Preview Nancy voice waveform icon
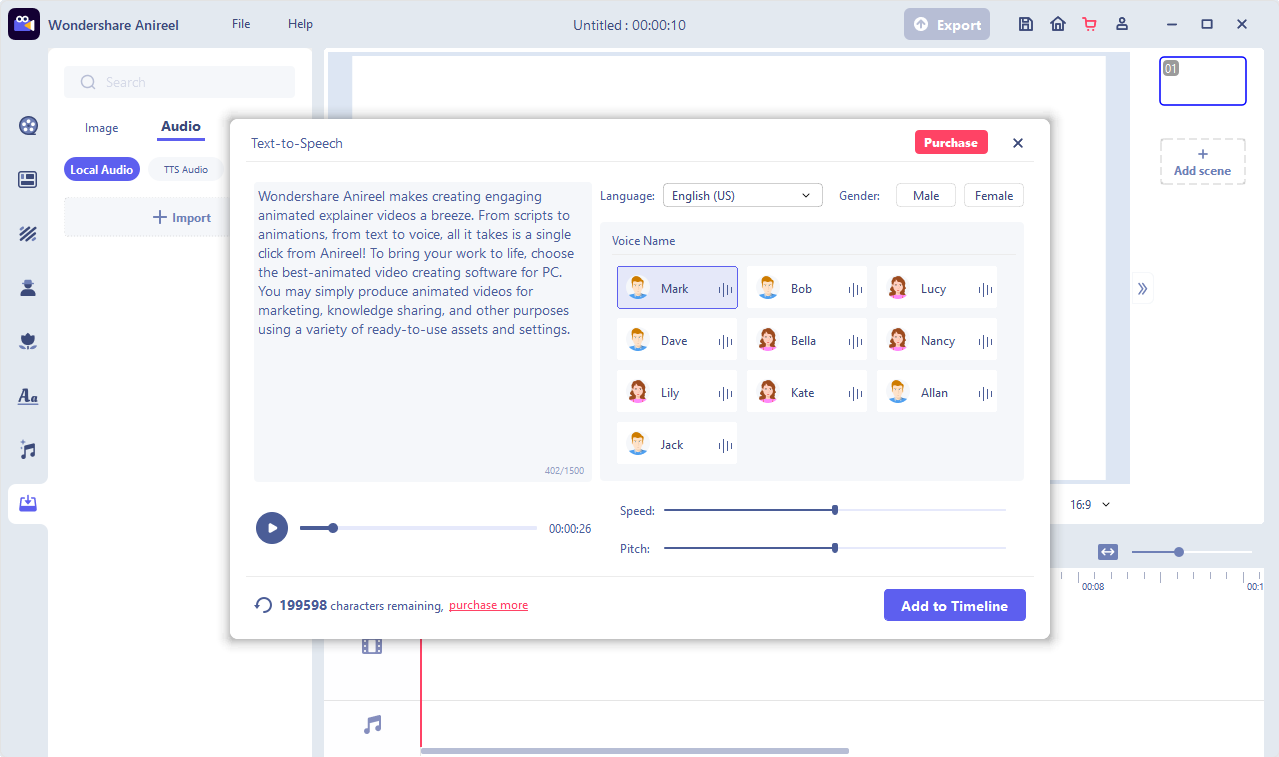Screen dimensions: 1279x757 pos(985,341)
